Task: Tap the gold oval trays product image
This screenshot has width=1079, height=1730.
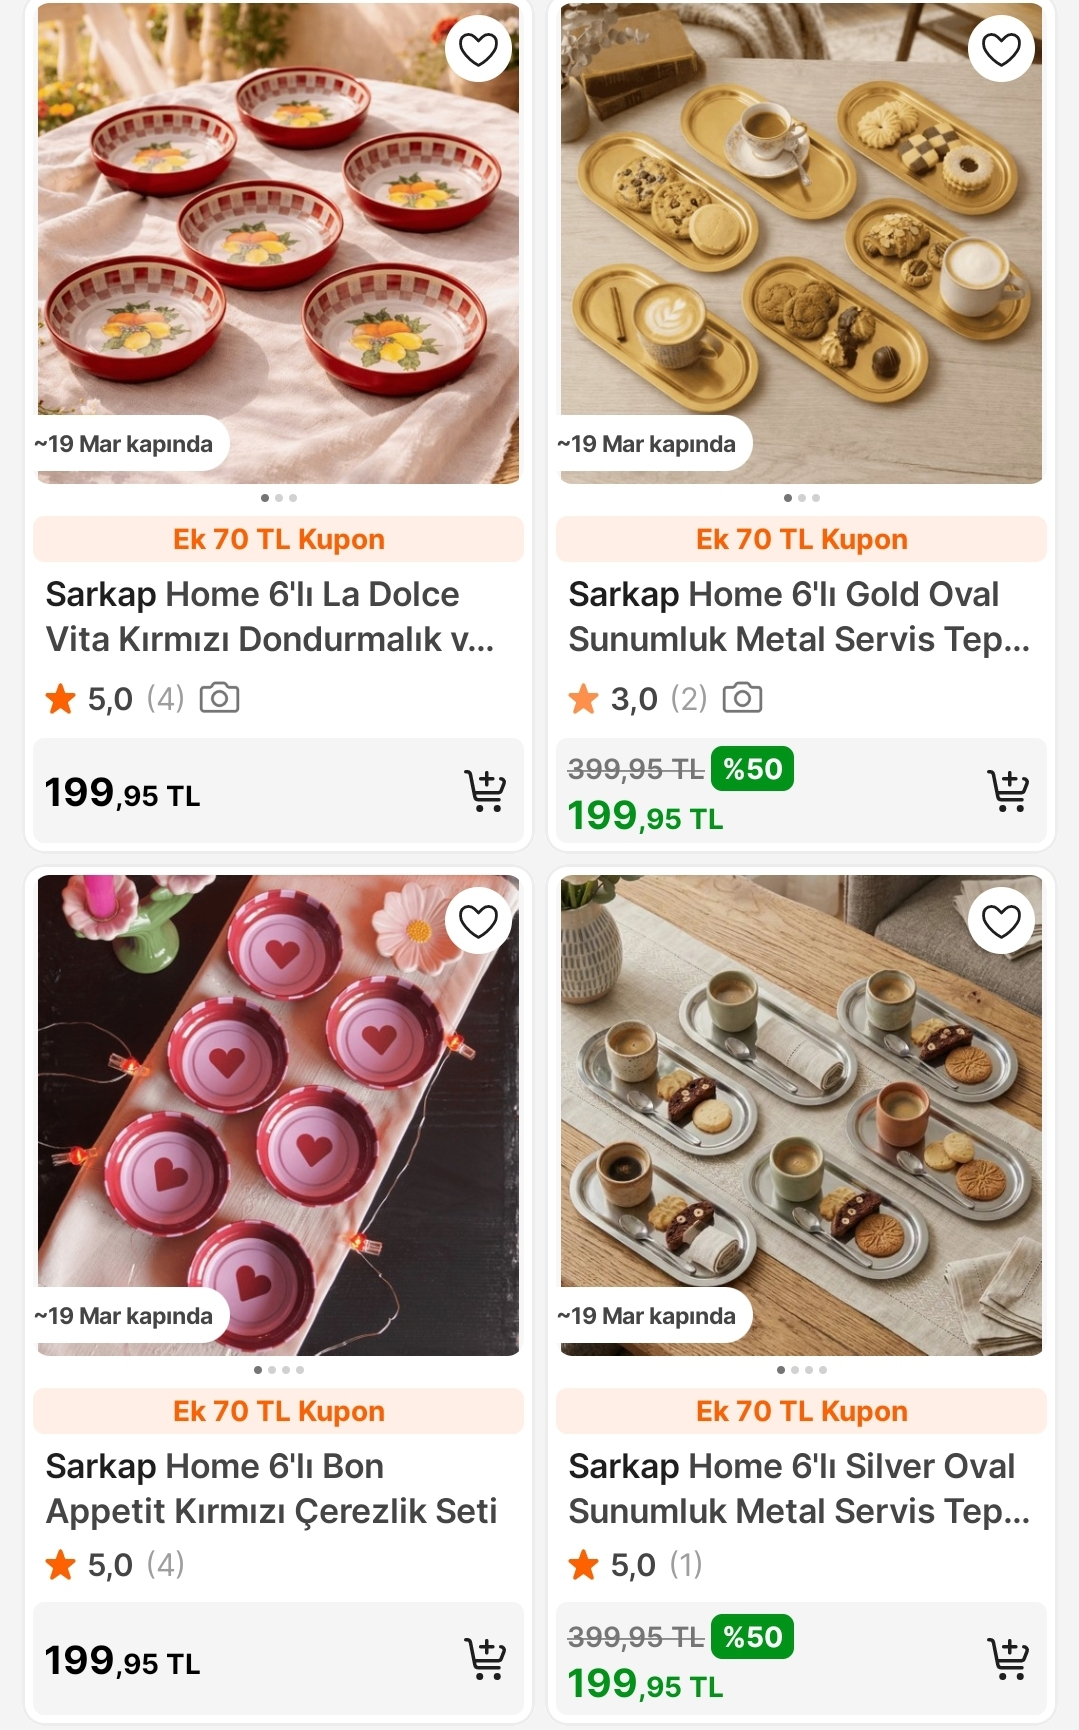Action: coord(801,240)
